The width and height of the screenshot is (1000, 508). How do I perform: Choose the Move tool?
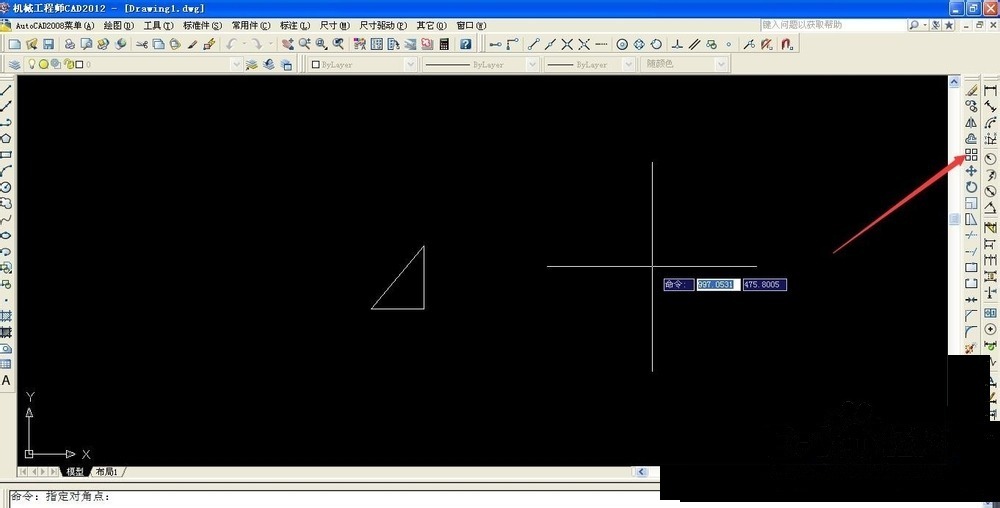(971, 171)
